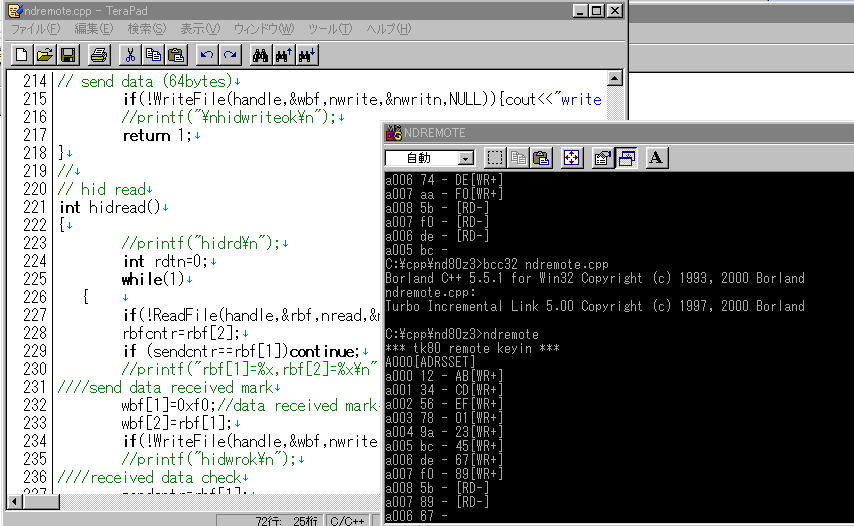Paste clipboard using TeraPad paste icon
This screenshot has width=854, height=526.
176,55
